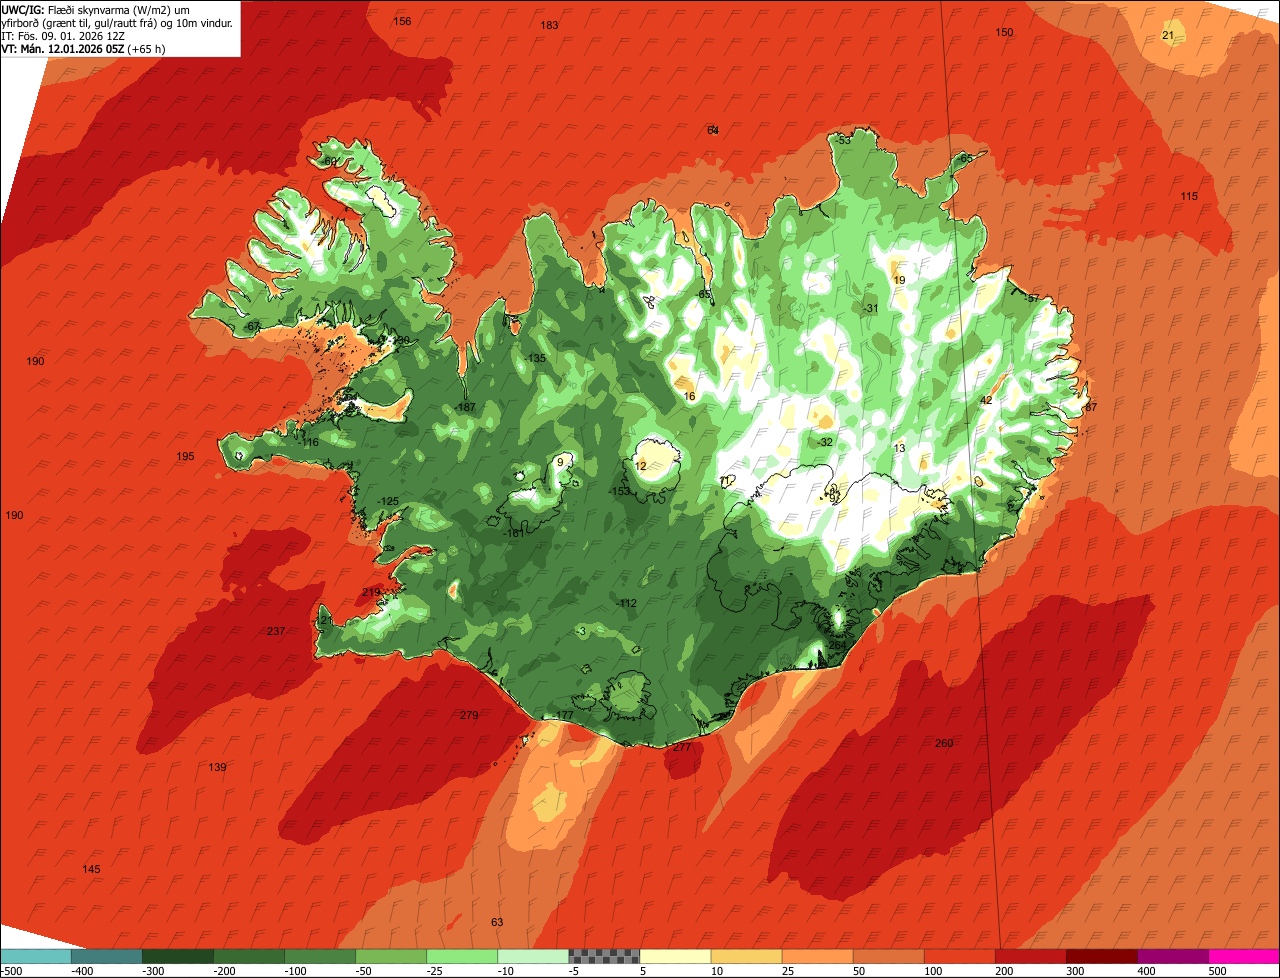The image size is (1280, 978).
Task: Click the 200 to 300 crimson legend swatch
Action: [1031, 956]
